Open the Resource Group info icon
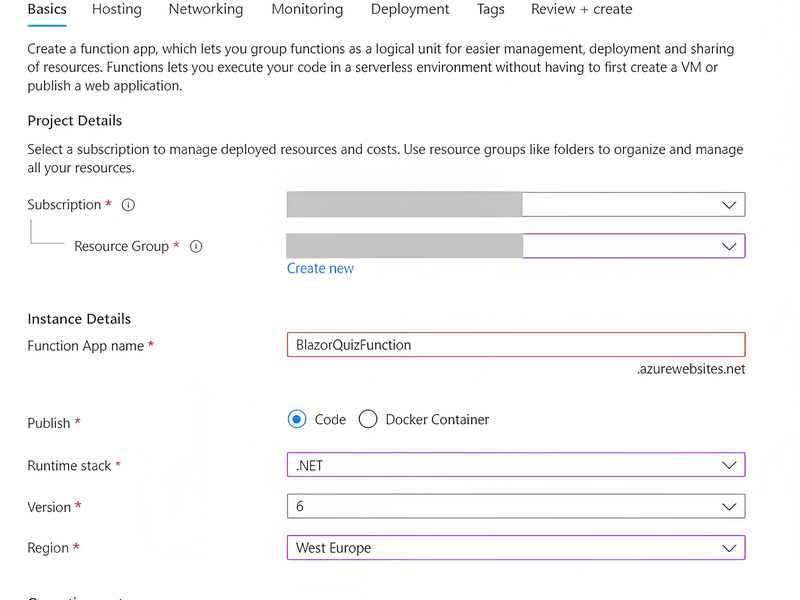Viewport: 800px width, 600px height. [x=196, y=246]
